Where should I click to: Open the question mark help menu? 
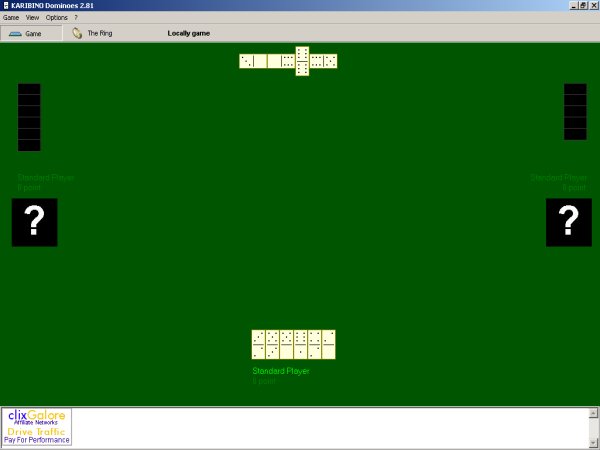coord(76,18)
